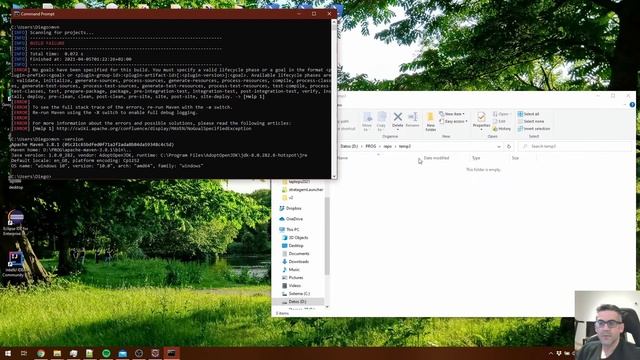640x360 pixels.
Task: Click Select all in the ribbon
Action: [x=529, y=114]
